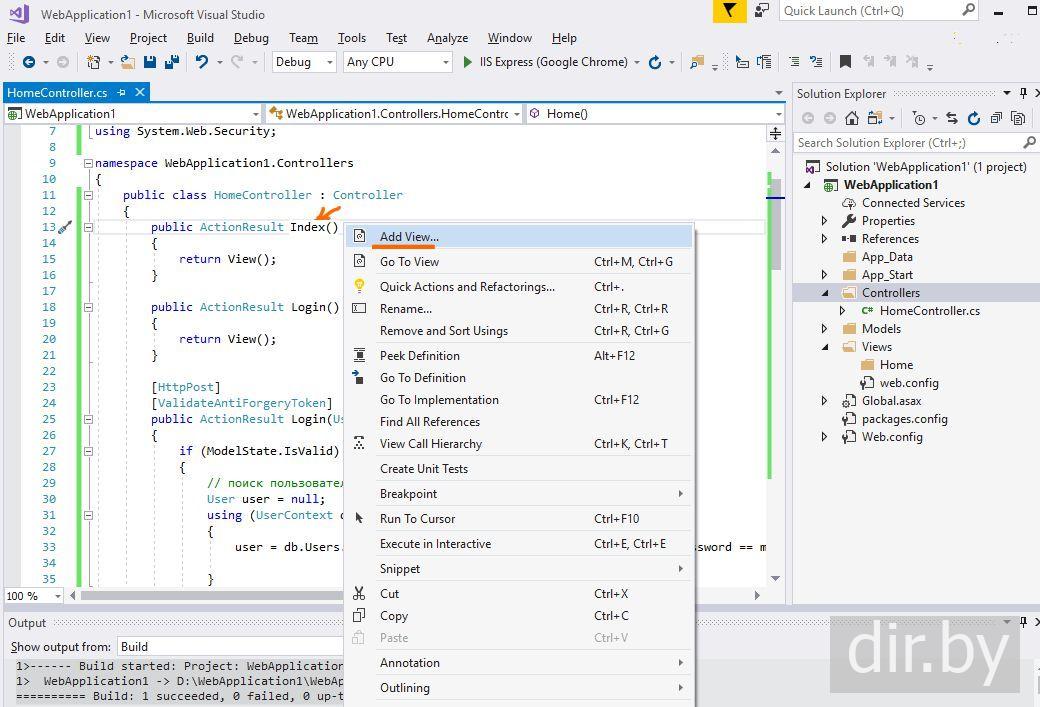
Task: Select Add View... from the context menu
Action: pos(409,237)
